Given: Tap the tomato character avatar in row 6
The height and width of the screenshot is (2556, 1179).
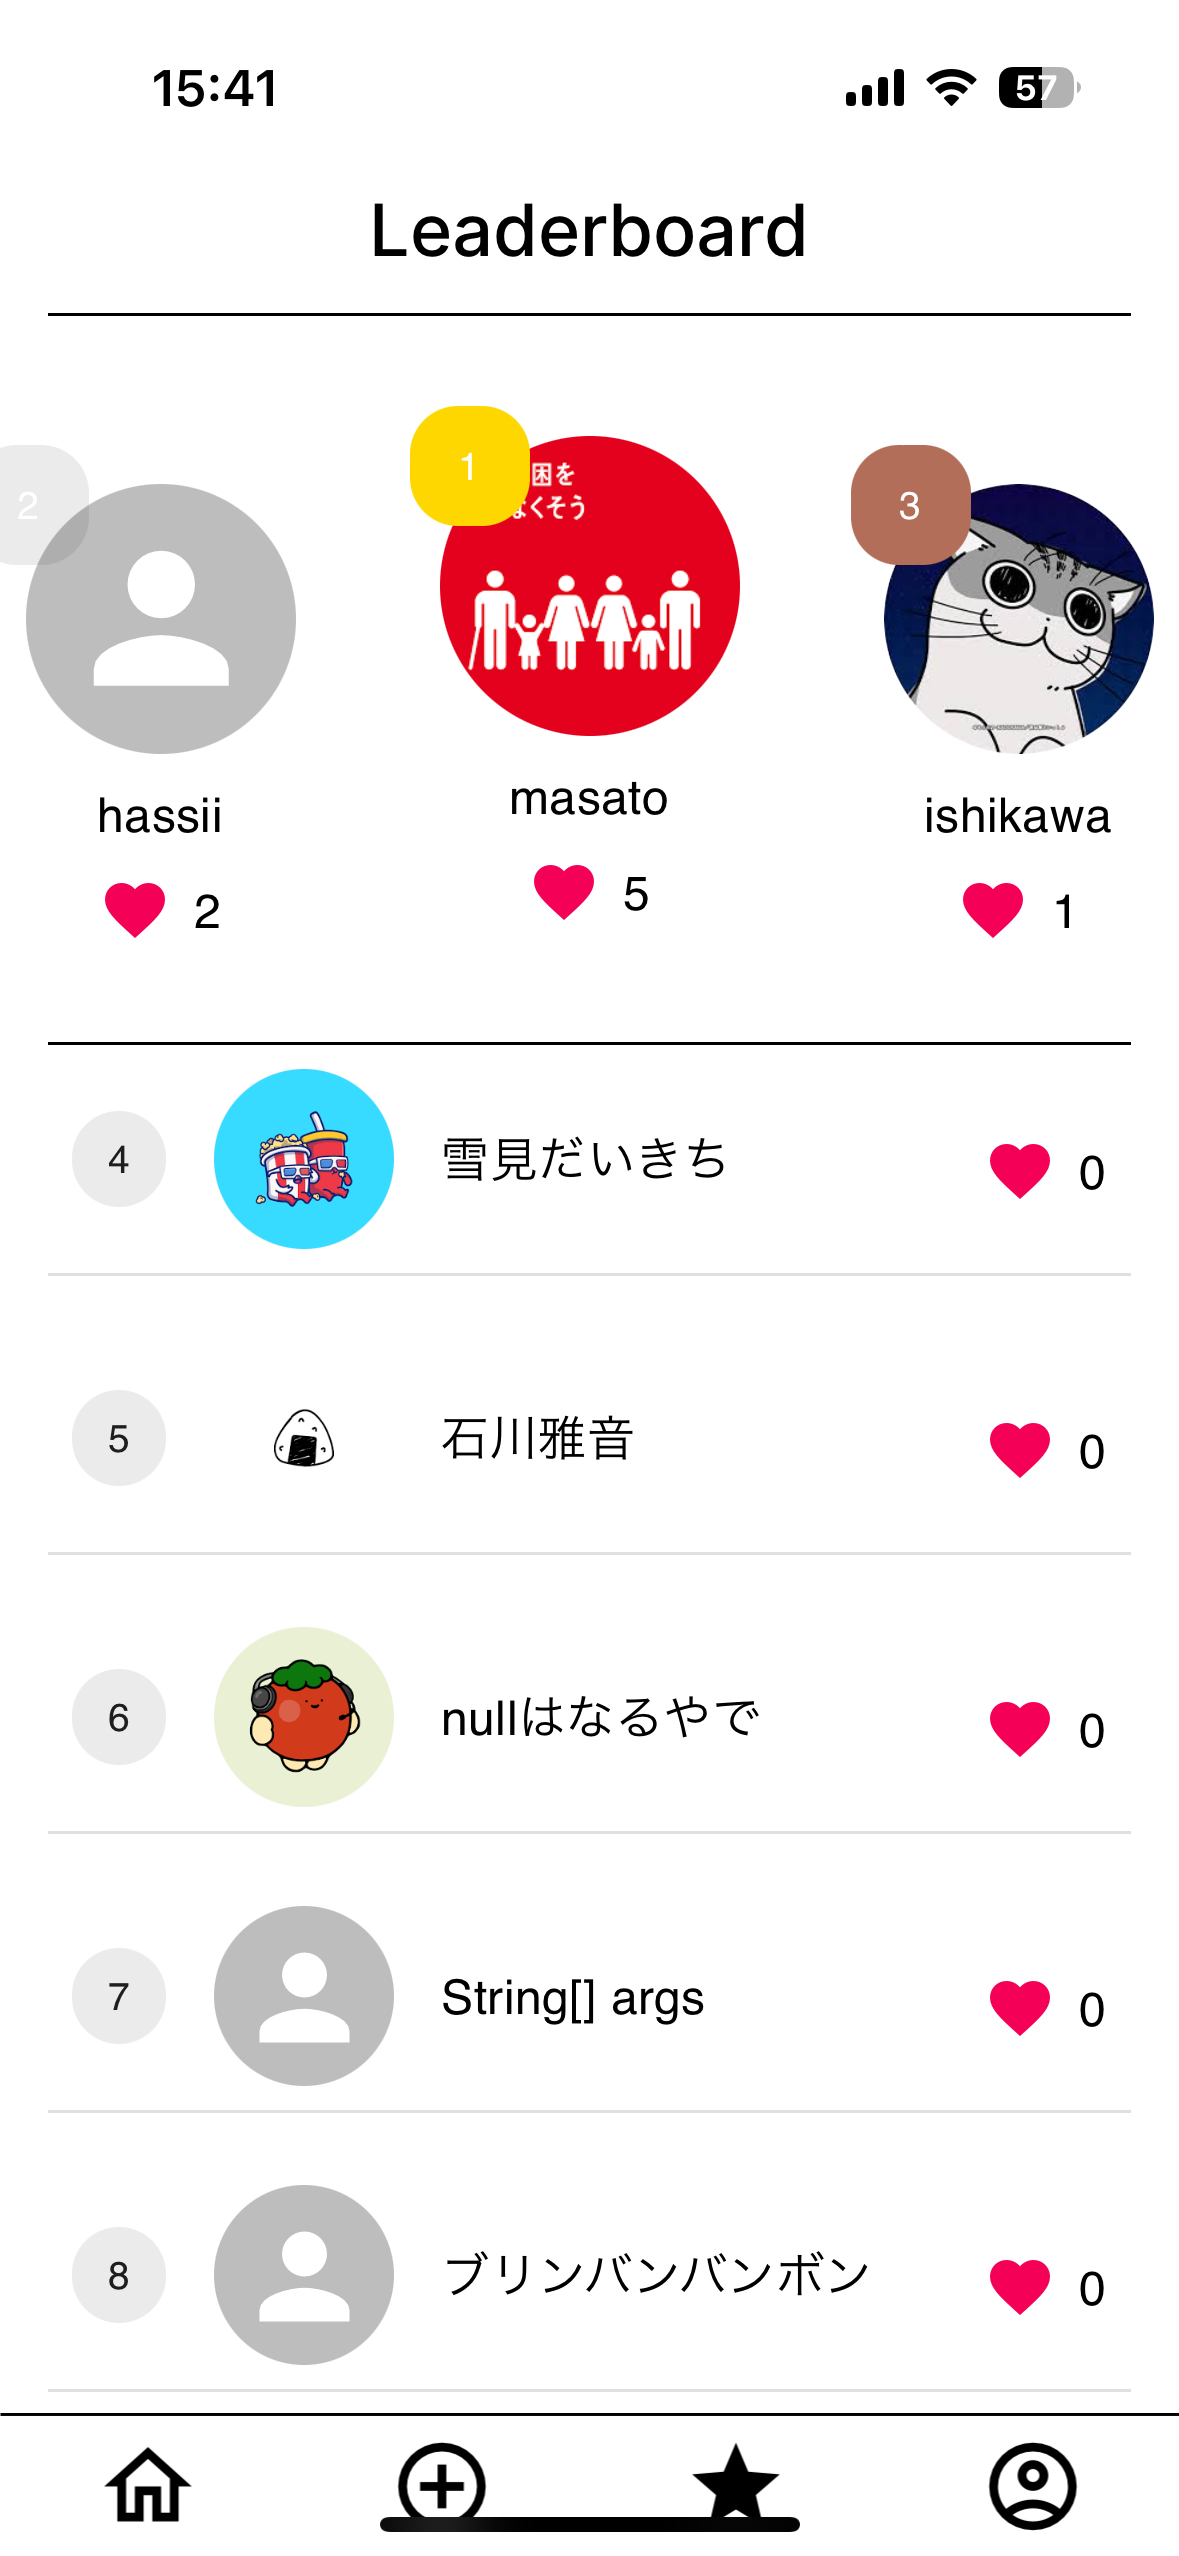Looking at the screenshot, I should pos(304,1717).
